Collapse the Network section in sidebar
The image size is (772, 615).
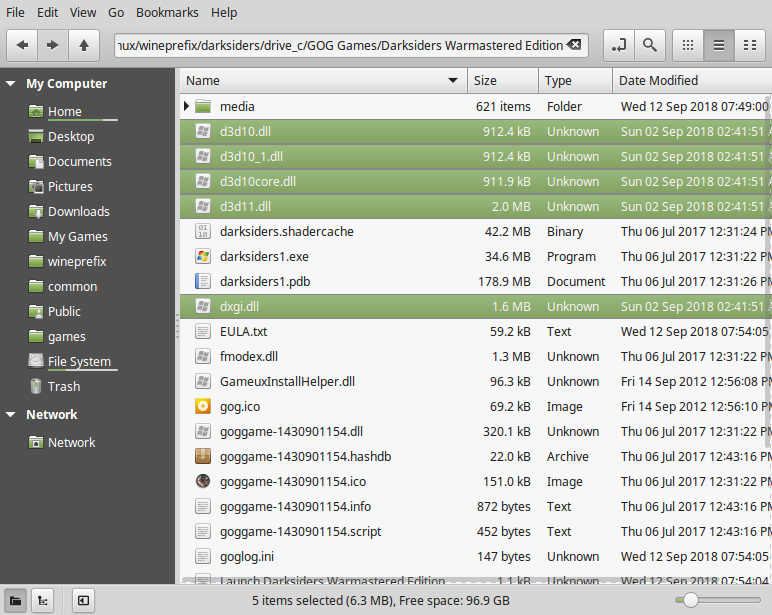[10, 415]
